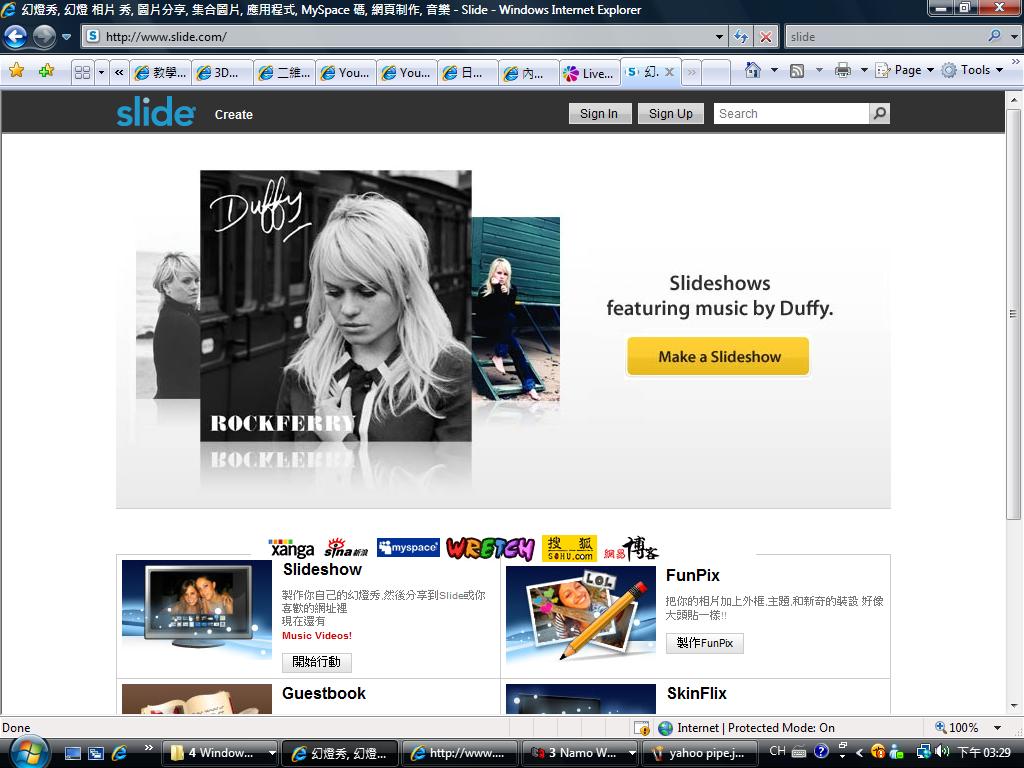Click the scrollbar down arrow

click(x=1014, y=705)
